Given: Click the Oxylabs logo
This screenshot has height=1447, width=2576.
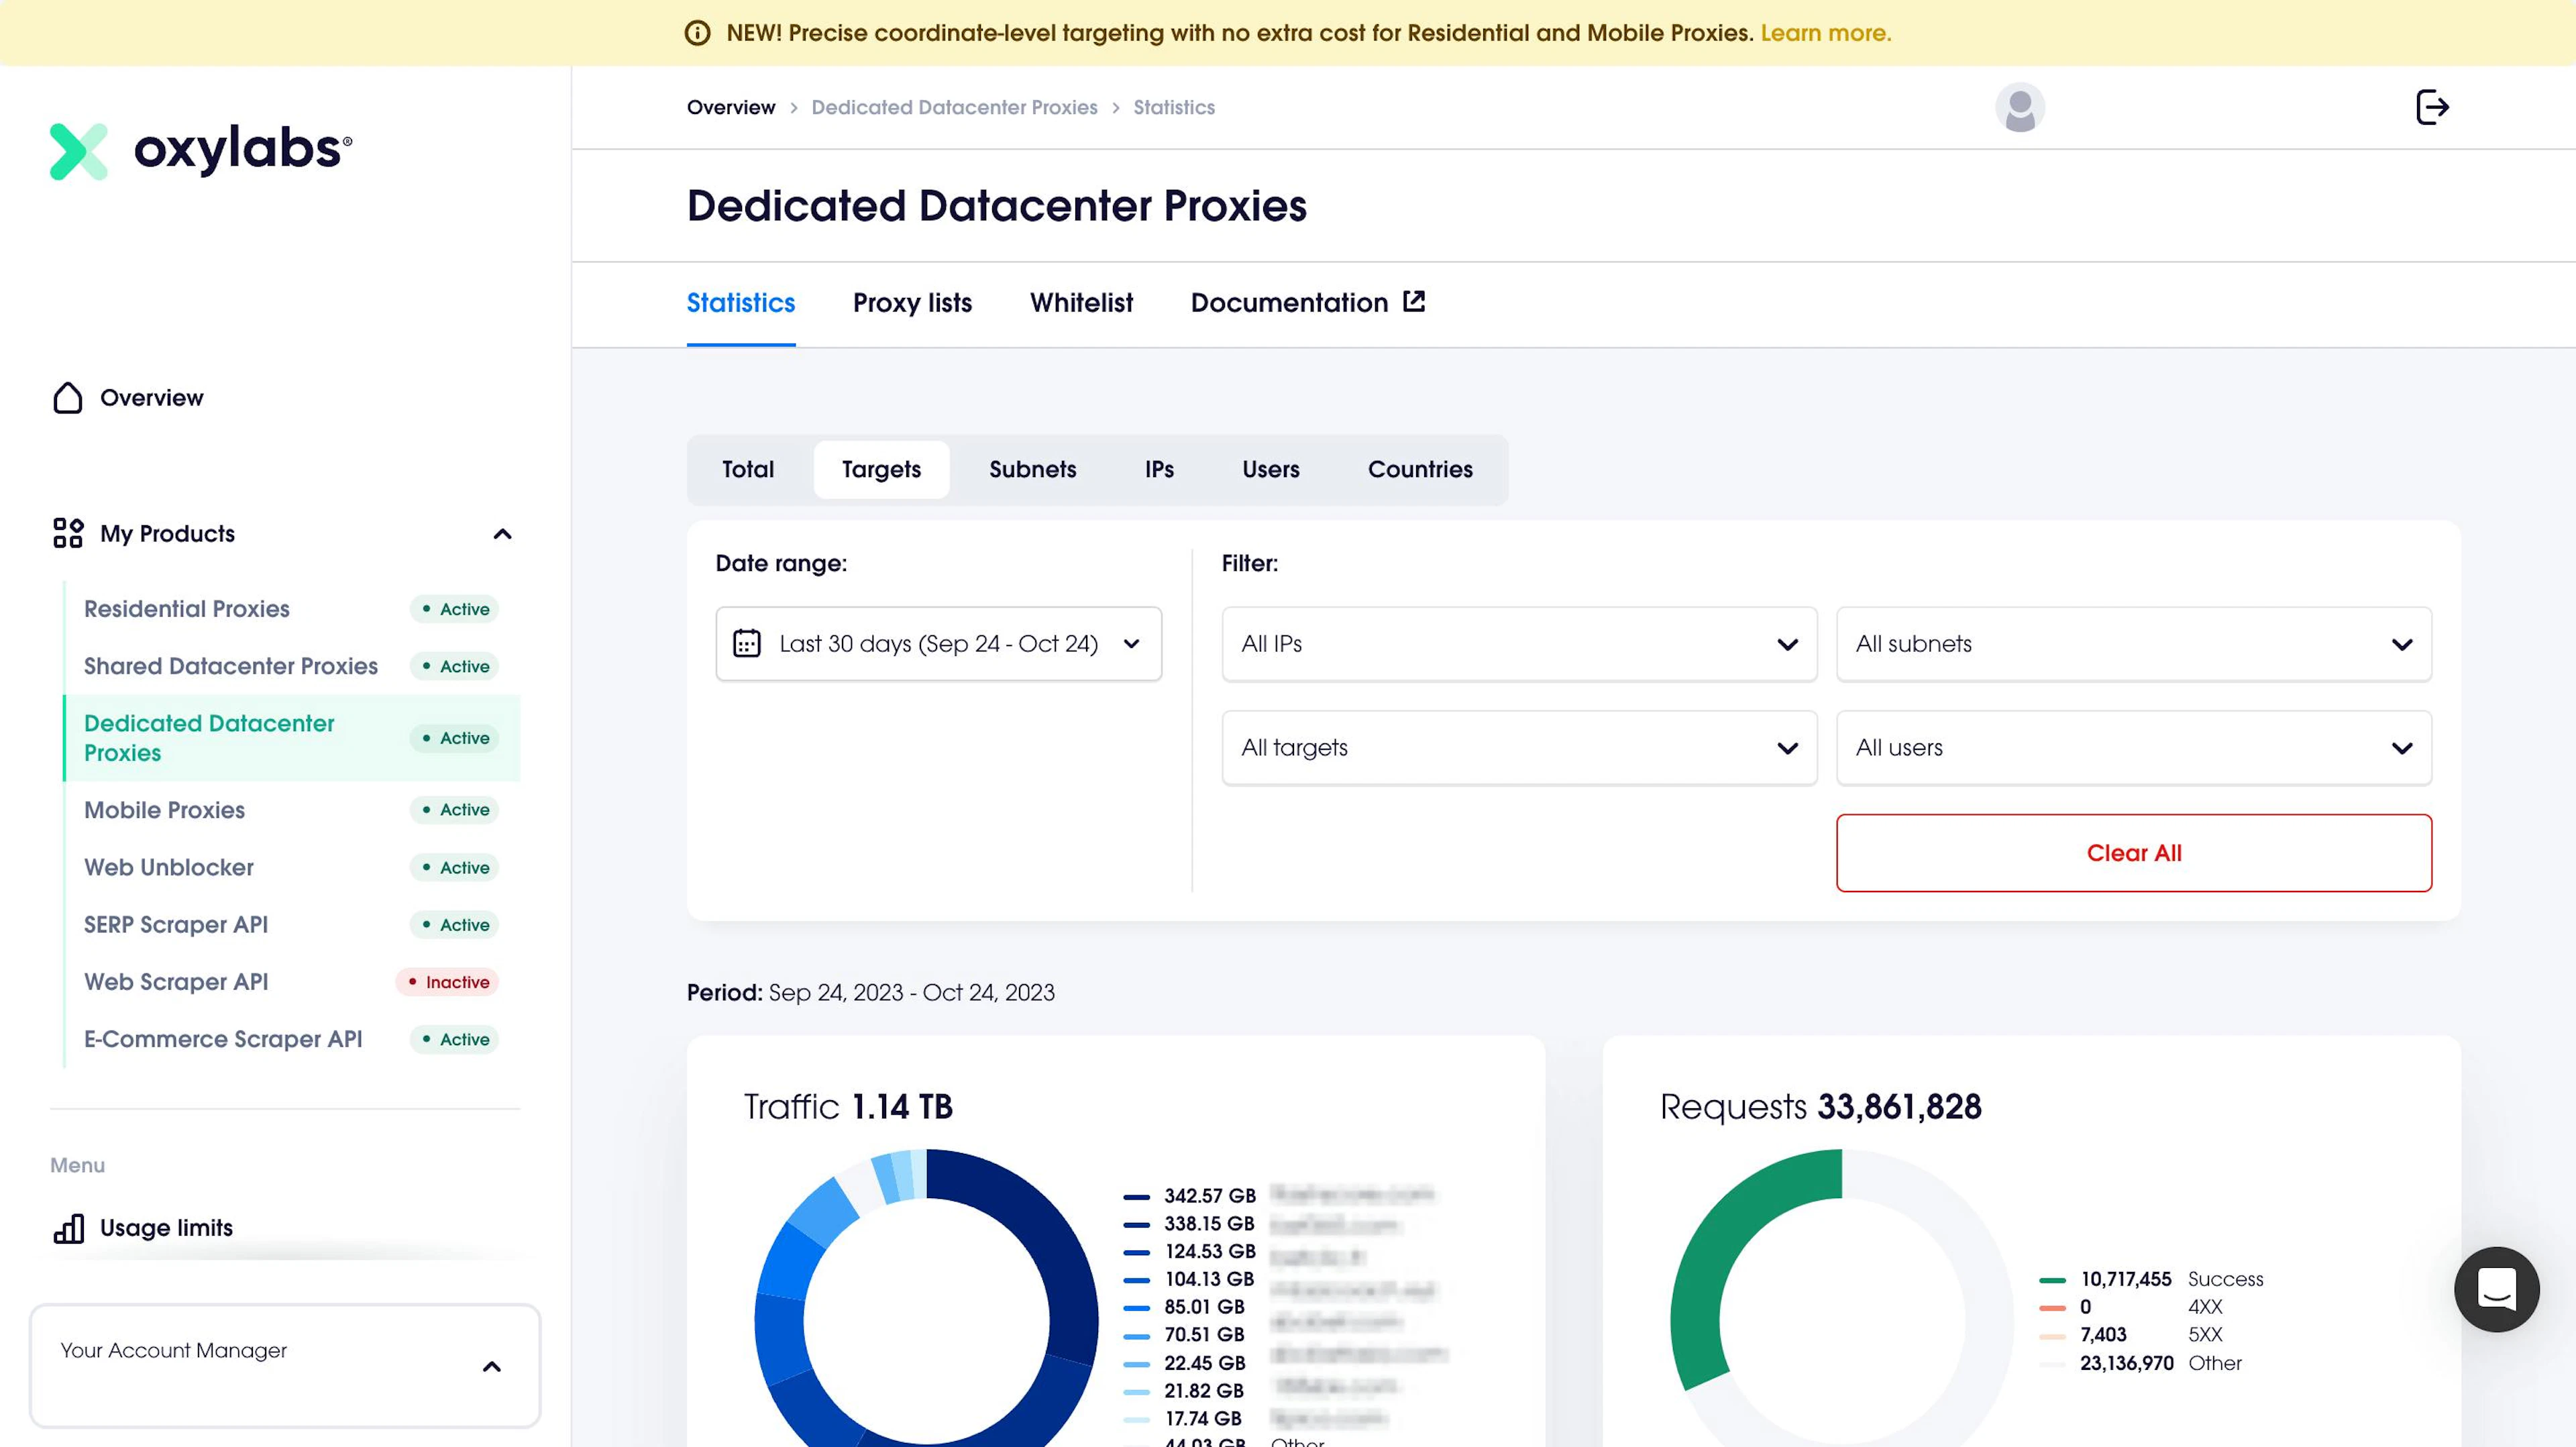Looking at the screenshot, I should 201,150.
